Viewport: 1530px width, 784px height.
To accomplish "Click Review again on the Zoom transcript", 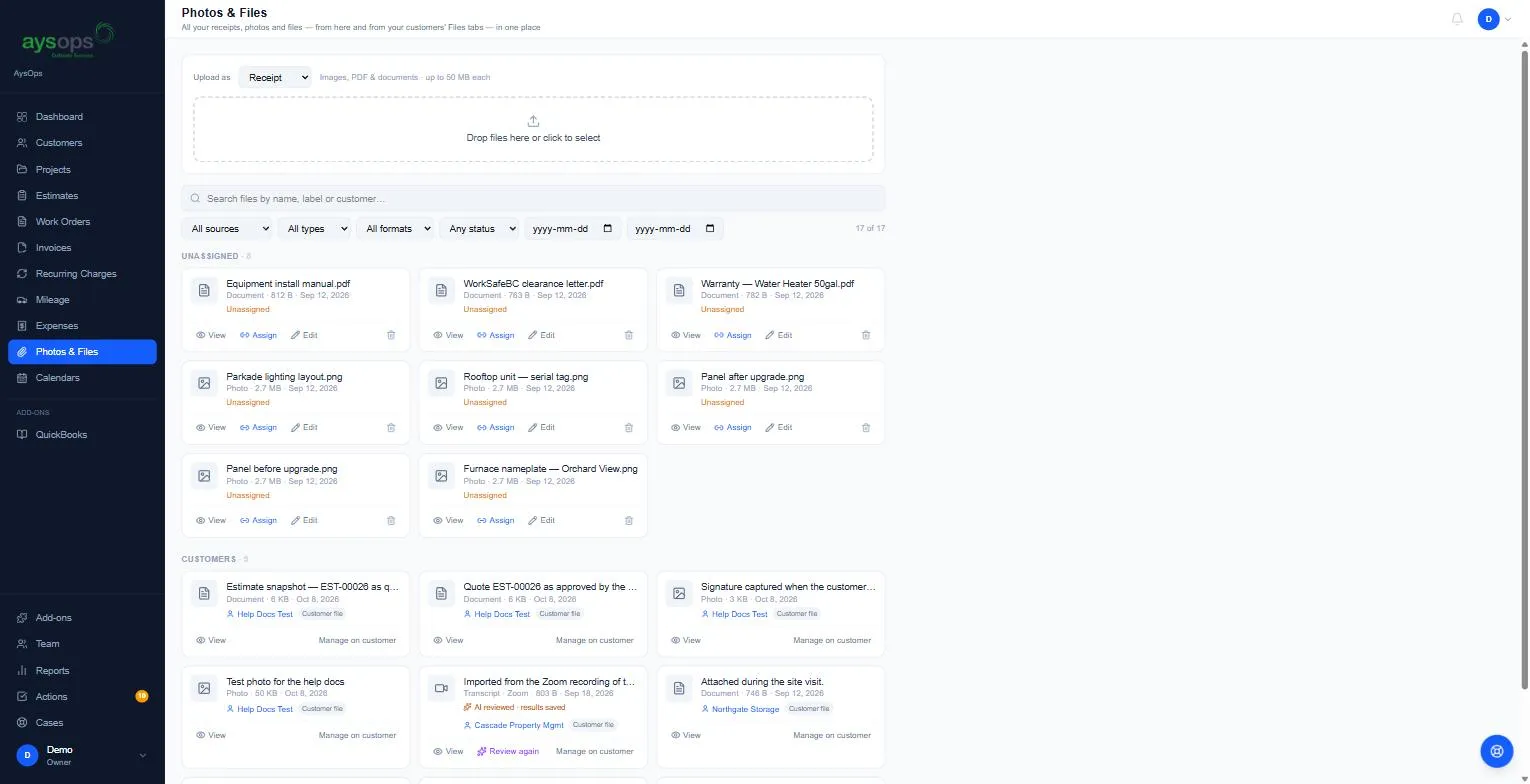I will tap(508, 752).
